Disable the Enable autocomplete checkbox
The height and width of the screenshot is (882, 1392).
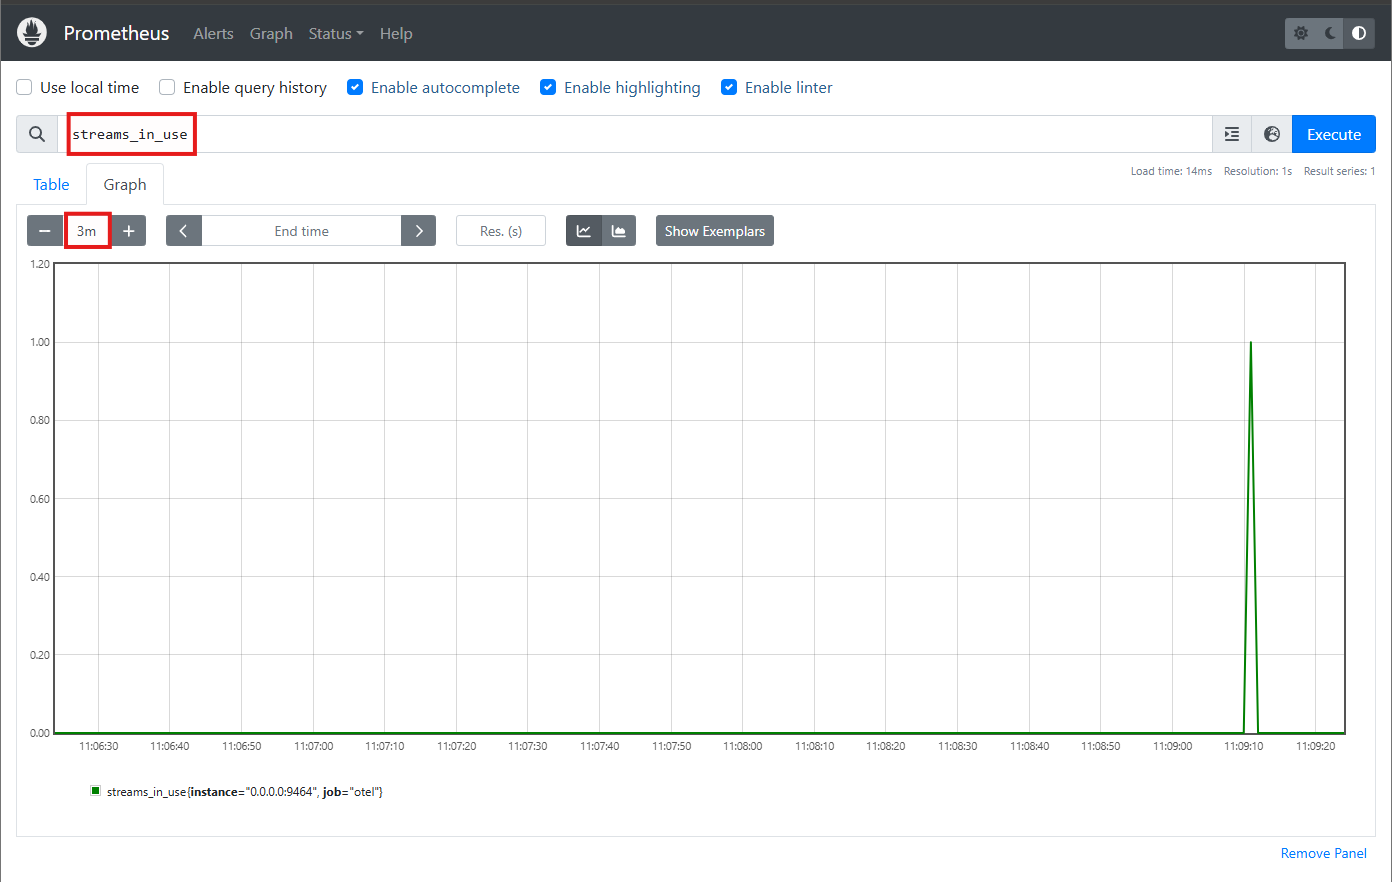coord(355,88)
